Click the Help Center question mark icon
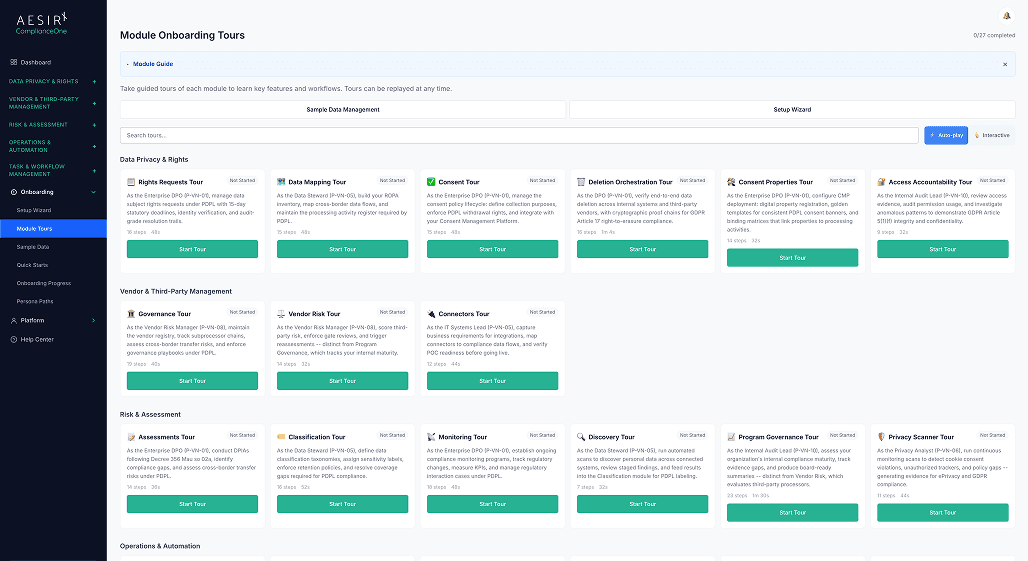The image size is (1028, 561). point(13,339)
